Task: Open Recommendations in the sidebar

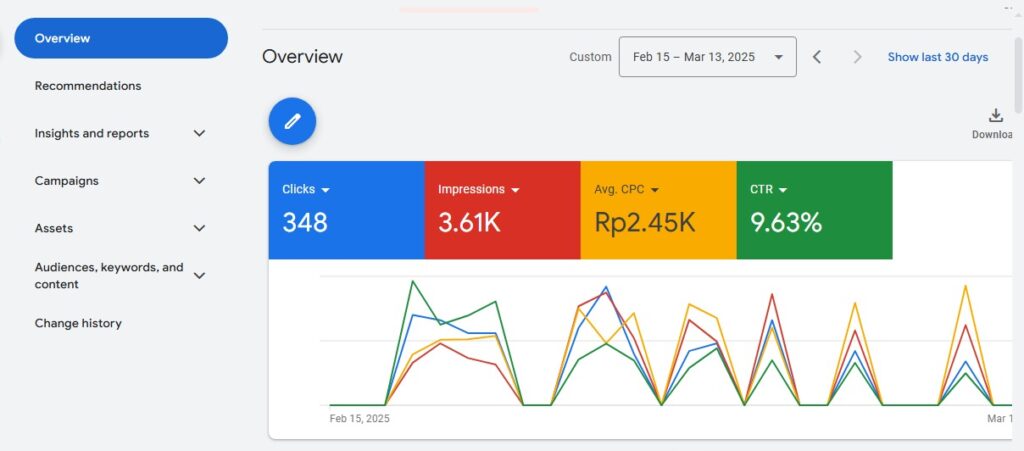Action: tap(88, 86)
